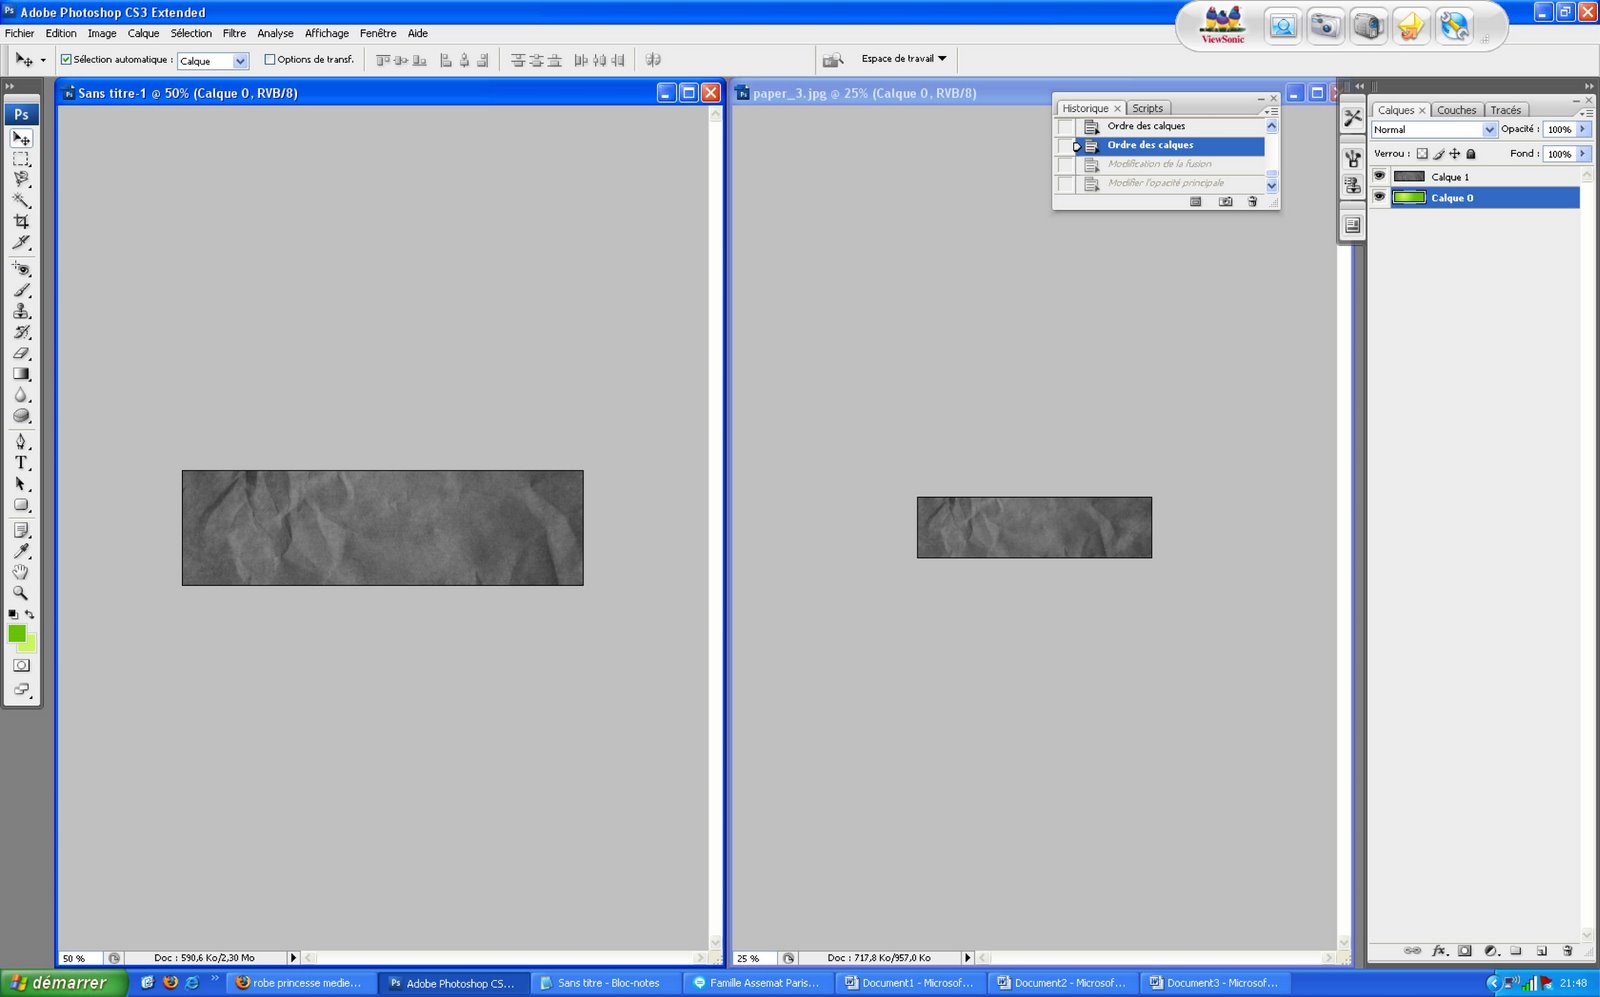Delete layer with Layers panel trash icon

click(x=1567, y=951)
